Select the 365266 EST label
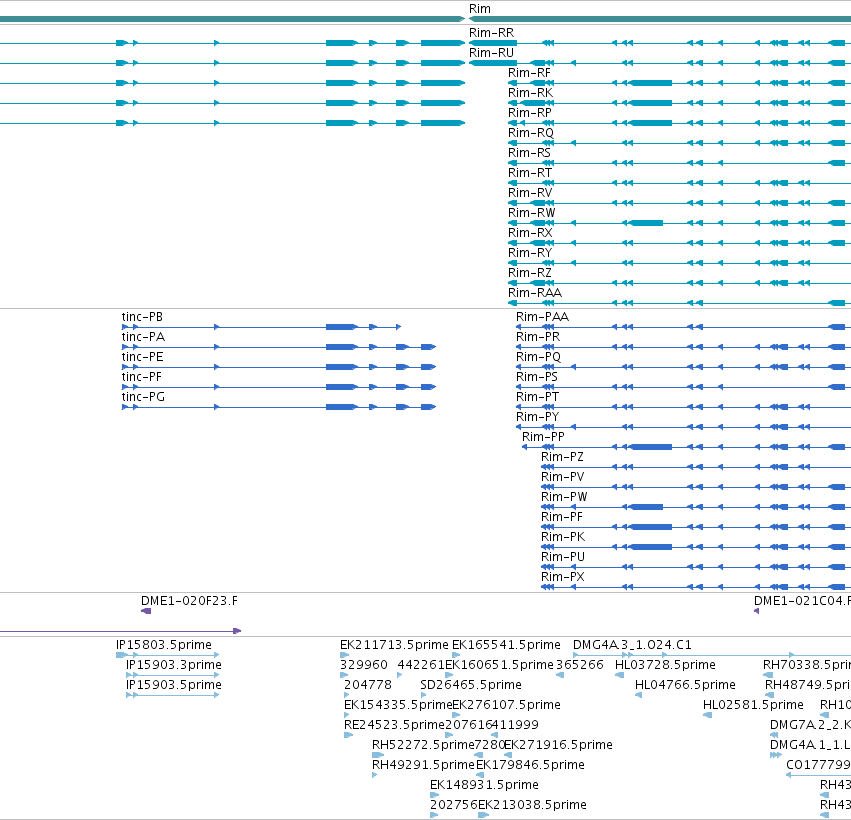This screenshot has height=820, width=851. click(x=580, y=665)
